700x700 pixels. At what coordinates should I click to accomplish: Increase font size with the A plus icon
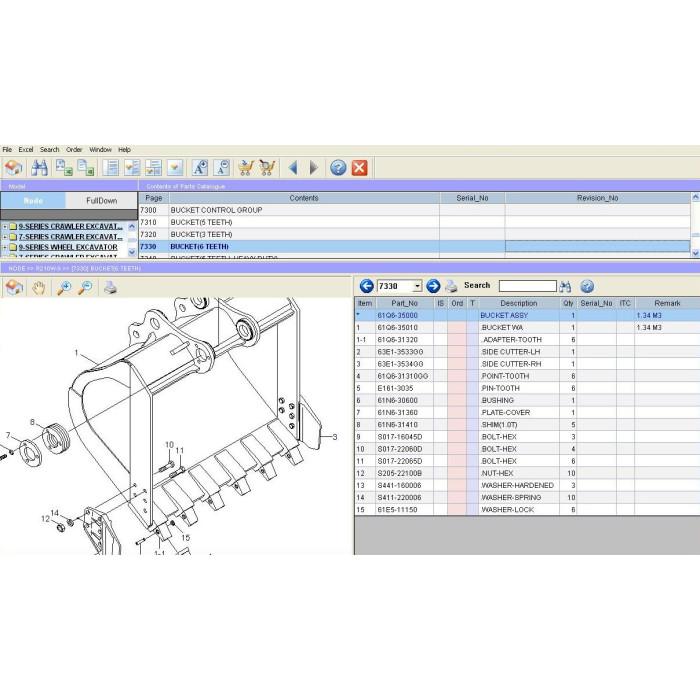(x=200, y=168)
